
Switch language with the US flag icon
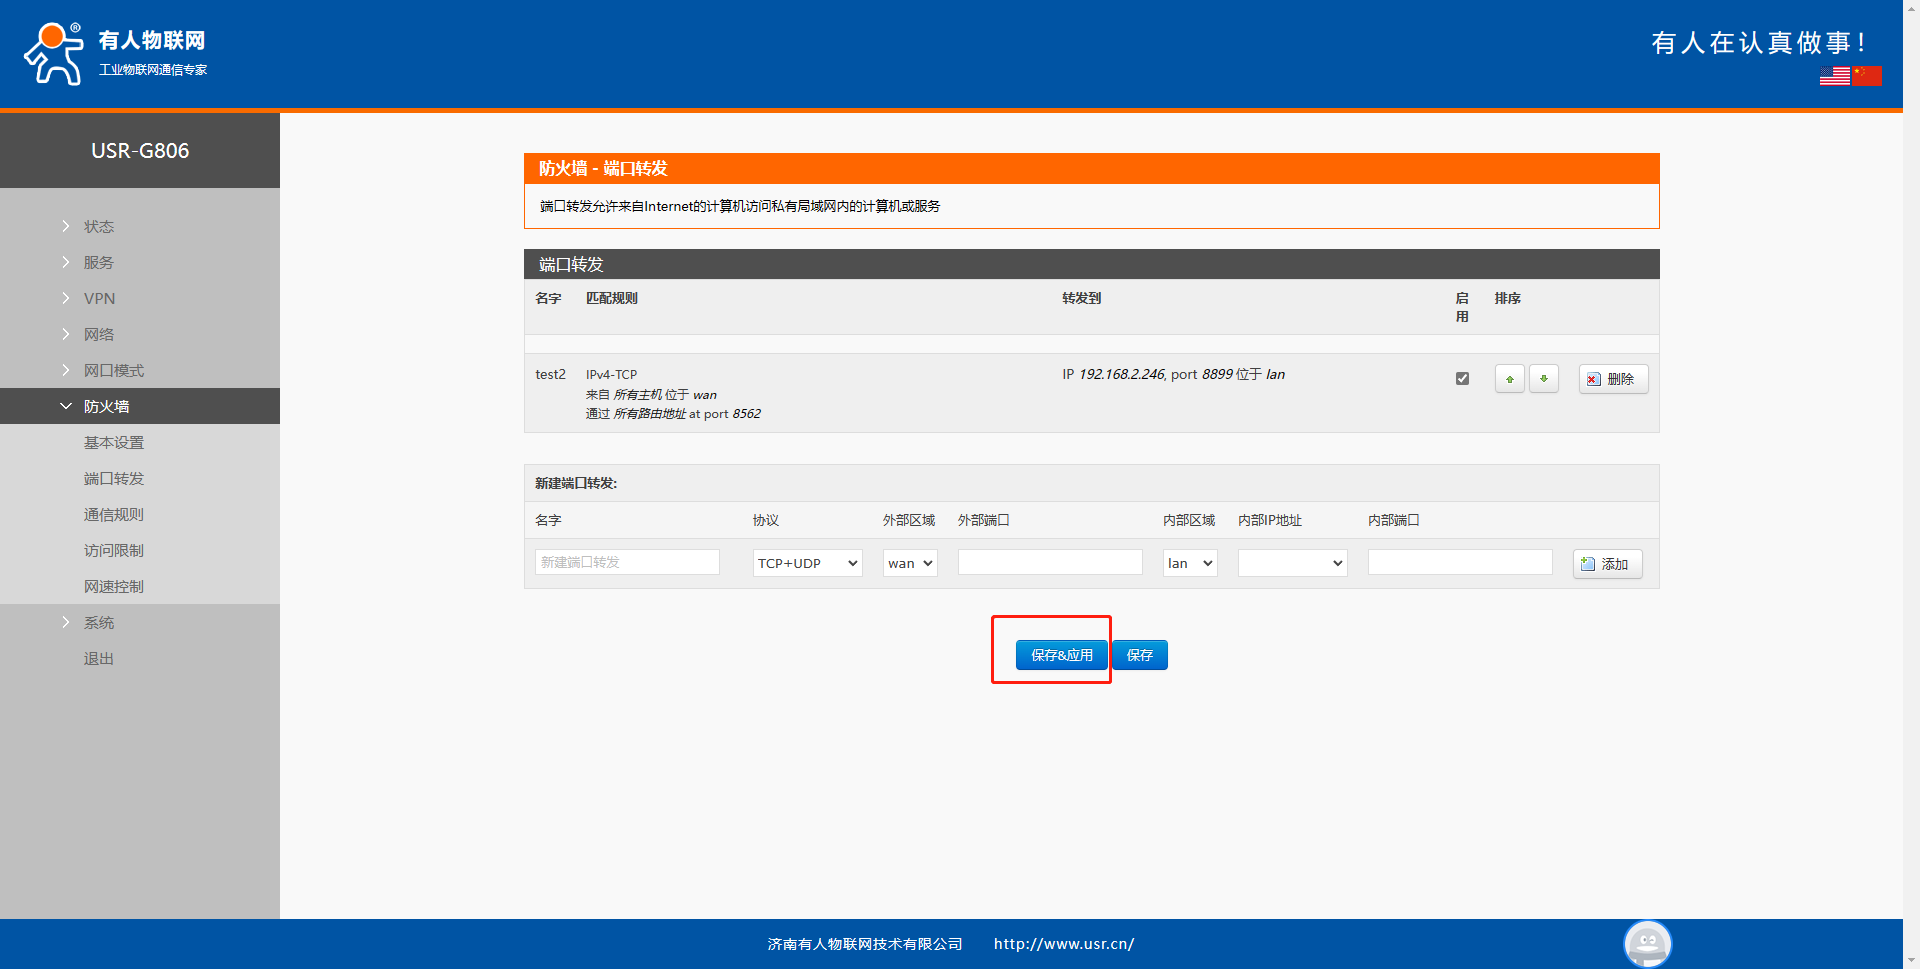tap(1834, 76)
